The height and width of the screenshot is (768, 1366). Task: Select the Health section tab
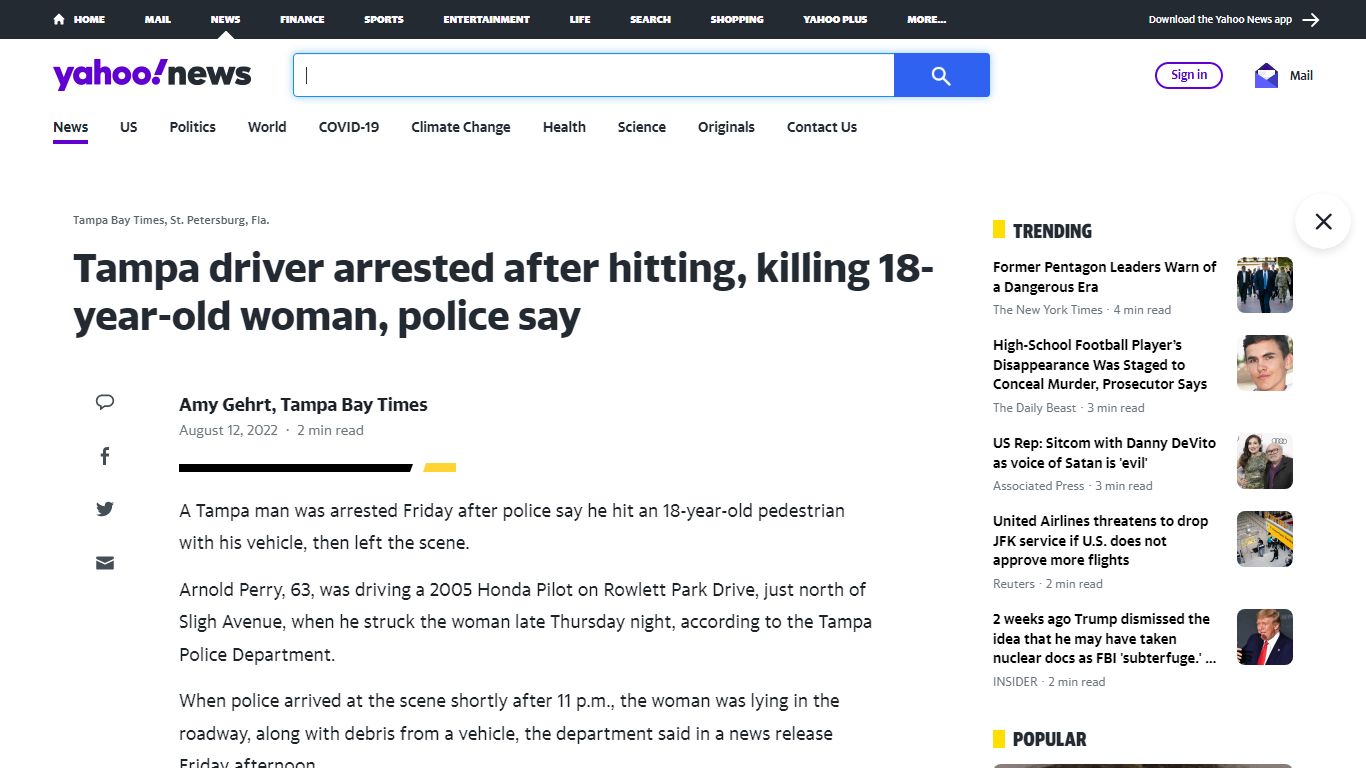coord(564,127)
